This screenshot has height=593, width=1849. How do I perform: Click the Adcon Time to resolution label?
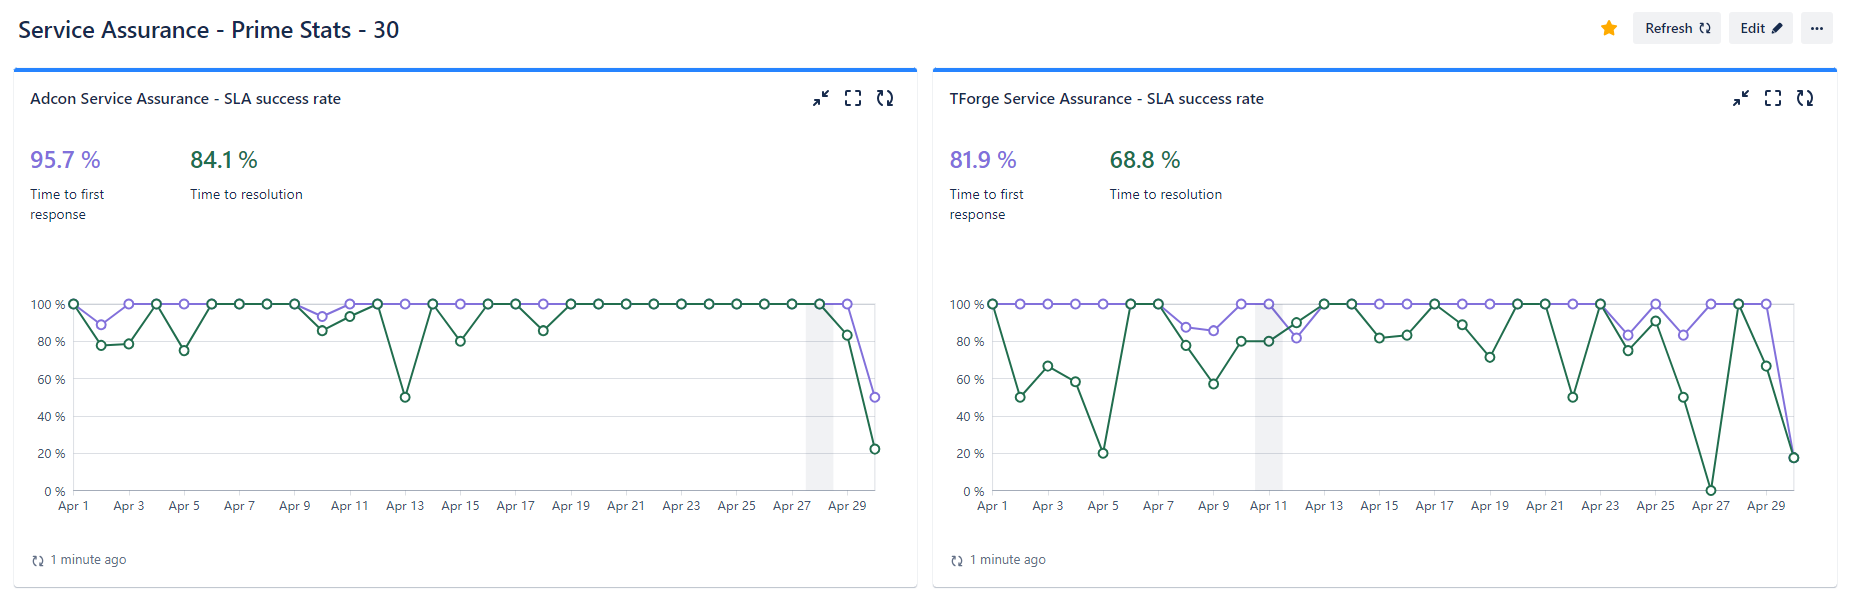pyautogui.click(x=246, y=194)
